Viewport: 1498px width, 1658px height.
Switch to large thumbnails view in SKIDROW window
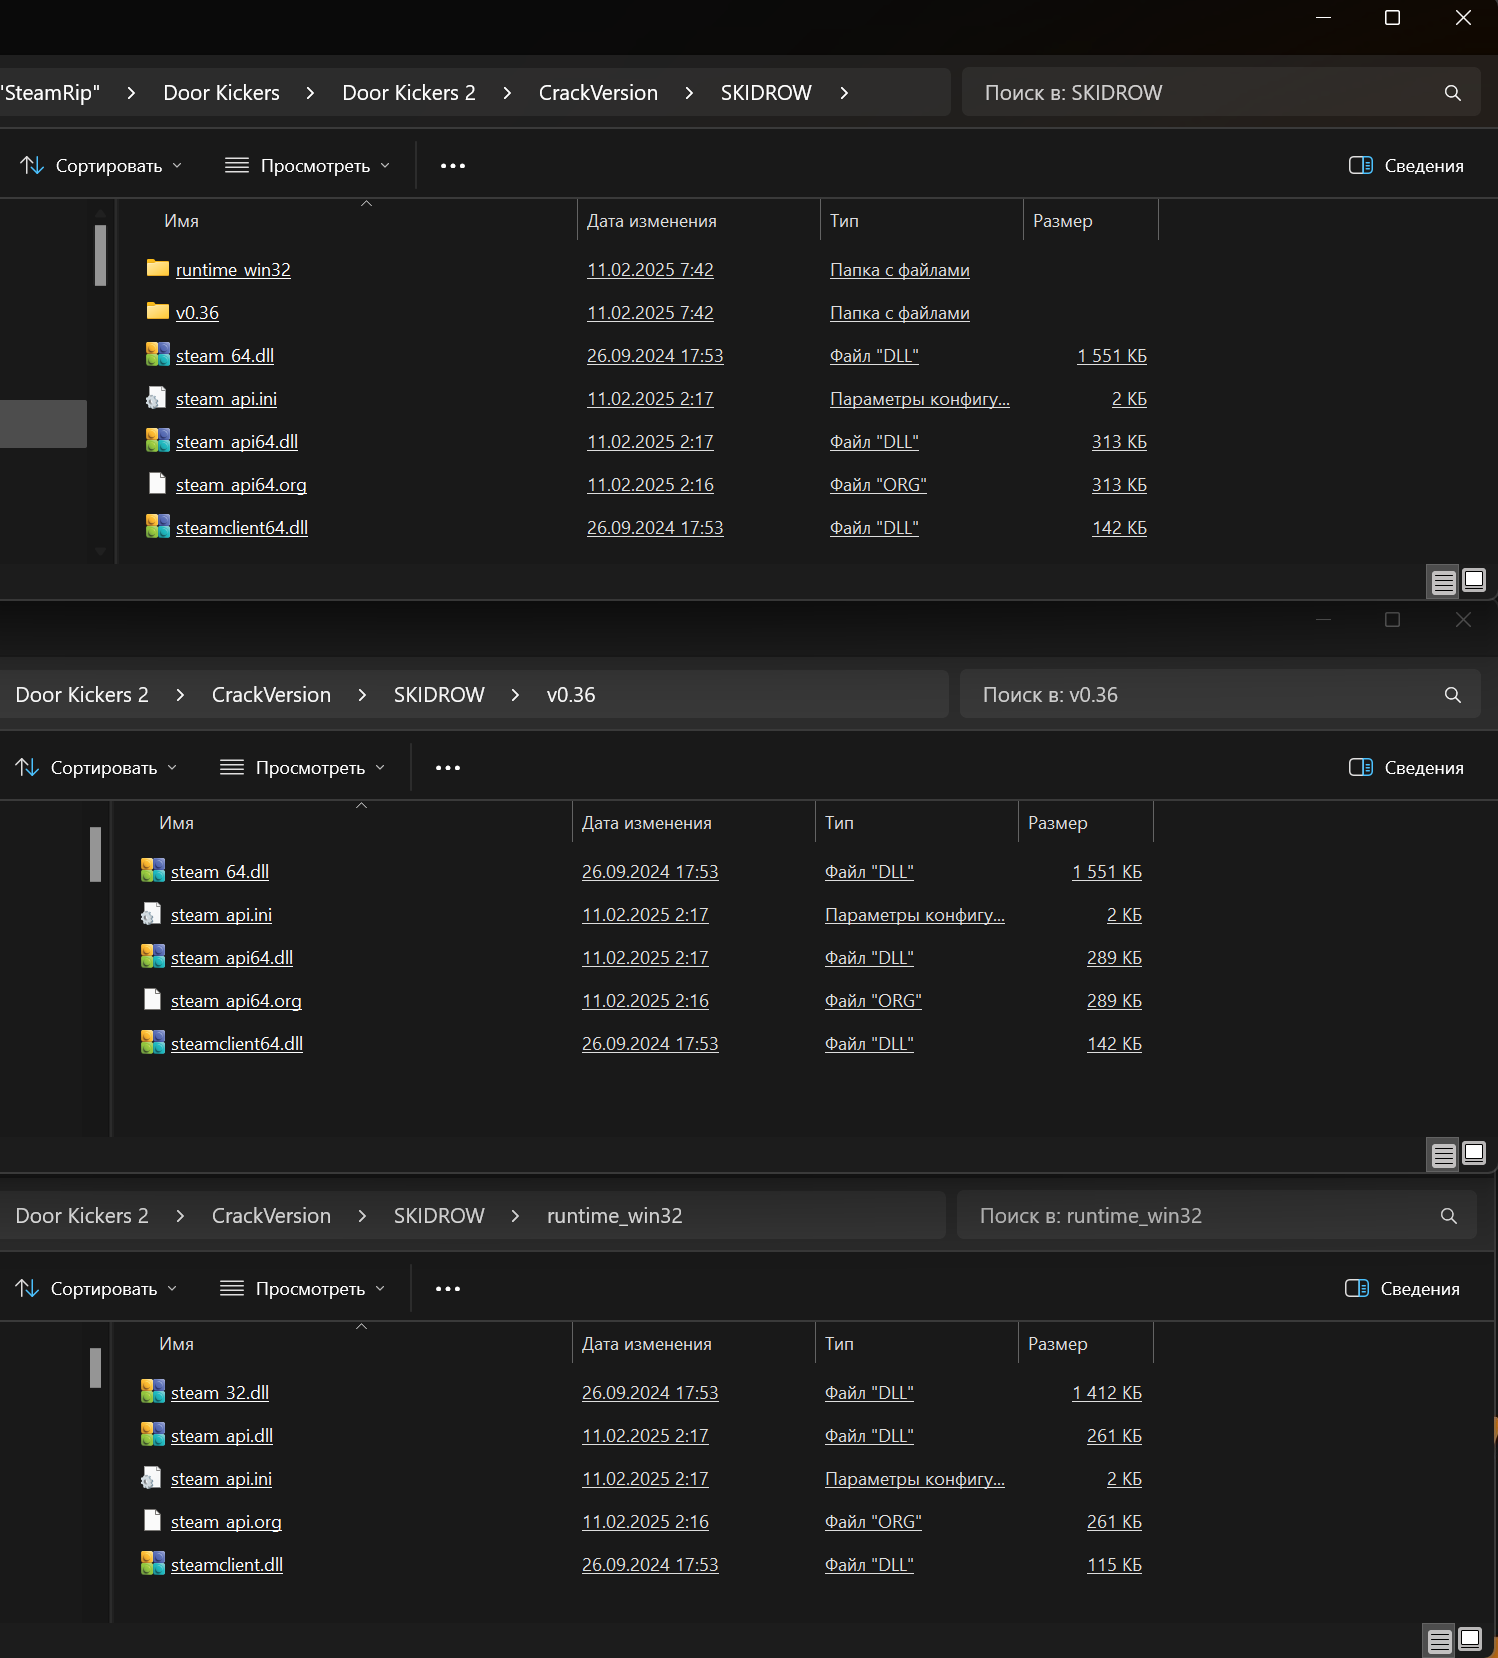(1474, 580)
